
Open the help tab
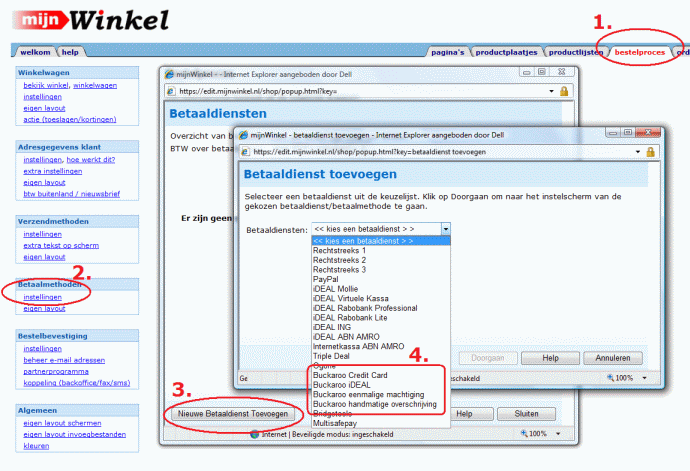tap(70, 52)
